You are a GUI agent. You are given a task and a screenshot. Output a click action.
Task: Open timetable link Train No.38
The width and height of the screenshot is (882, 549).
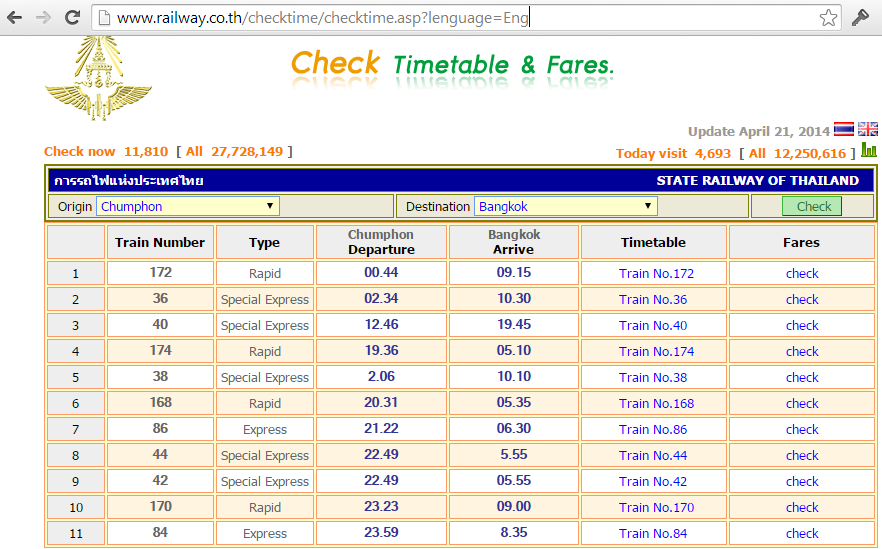[x=653, y=377]
